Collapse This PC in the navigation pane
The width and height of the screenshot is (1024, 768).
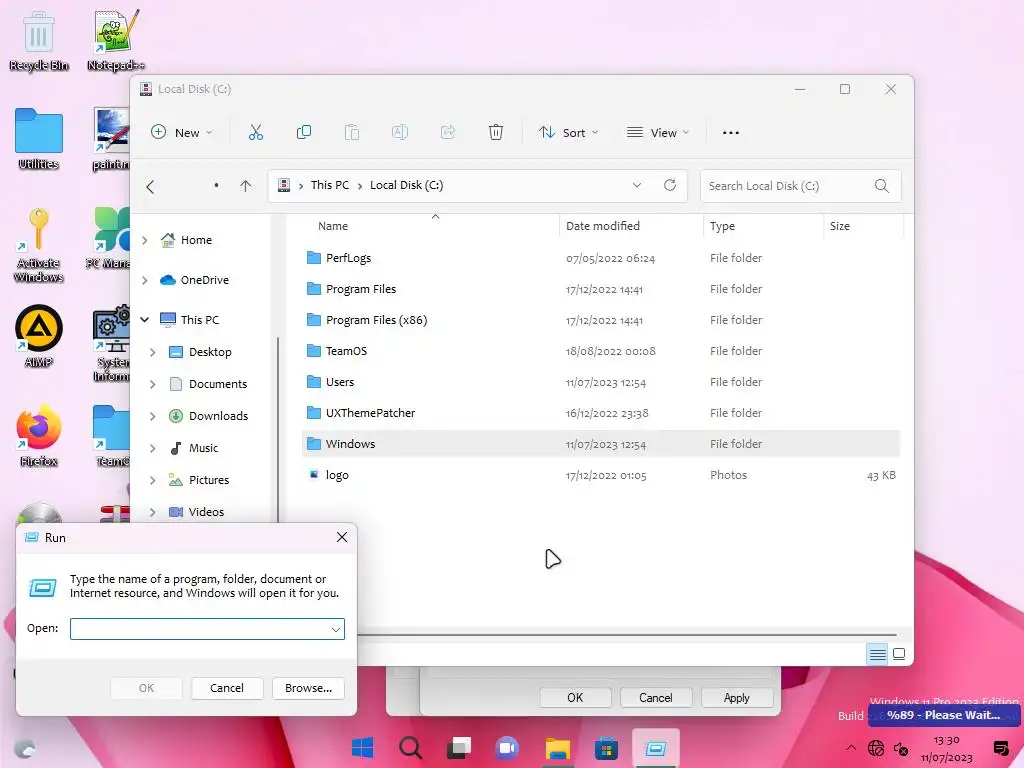pyautogui.click(x=145, y=320)
